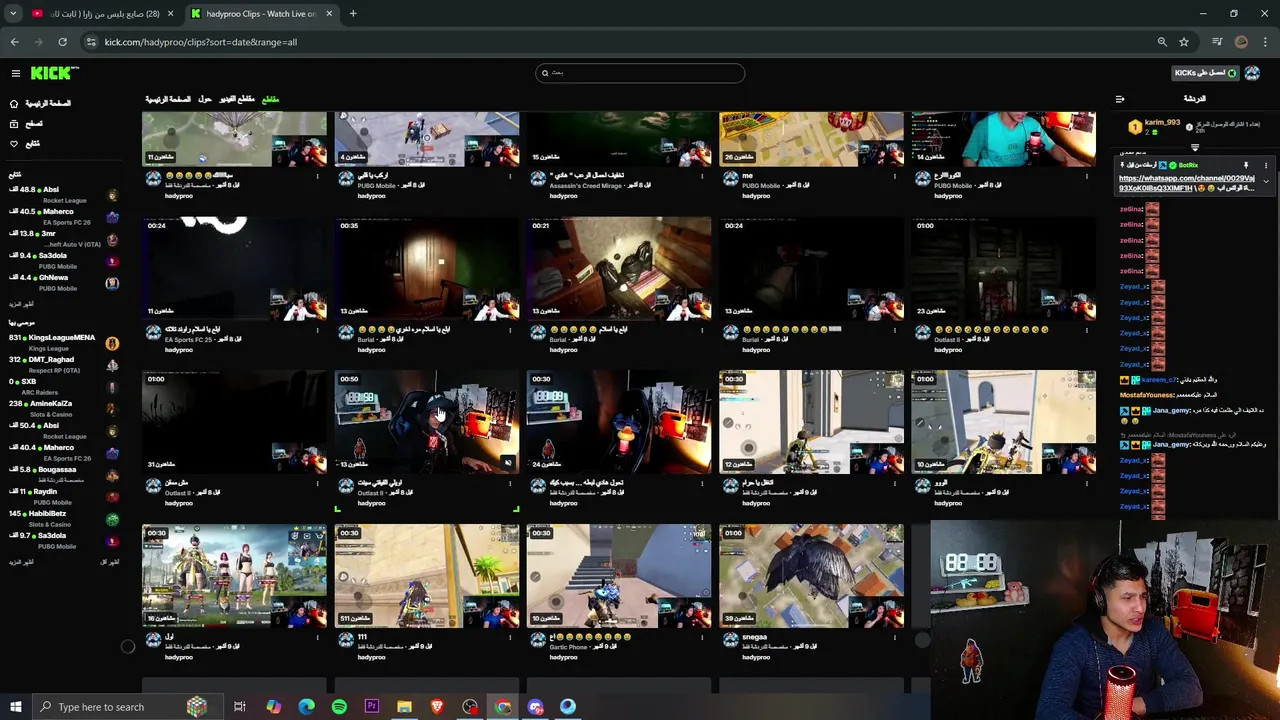Screen dimensions: 1280x720
Task: Open options menu for the snegaa clip
Action: (894, 639)
